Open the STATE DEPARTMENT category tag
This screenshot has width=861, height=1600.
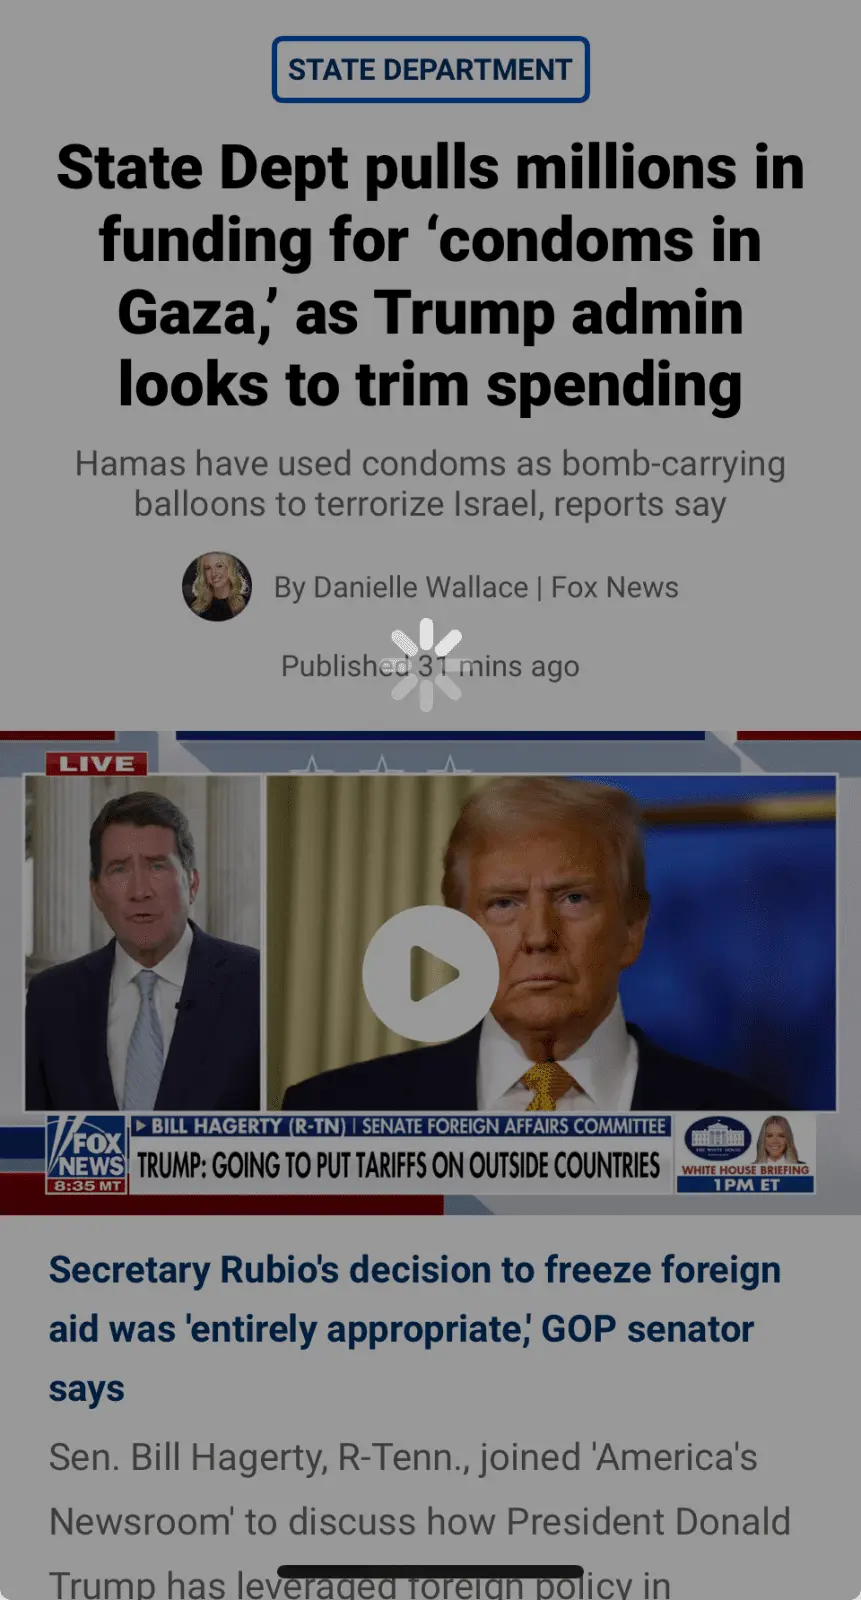point(430,70)
